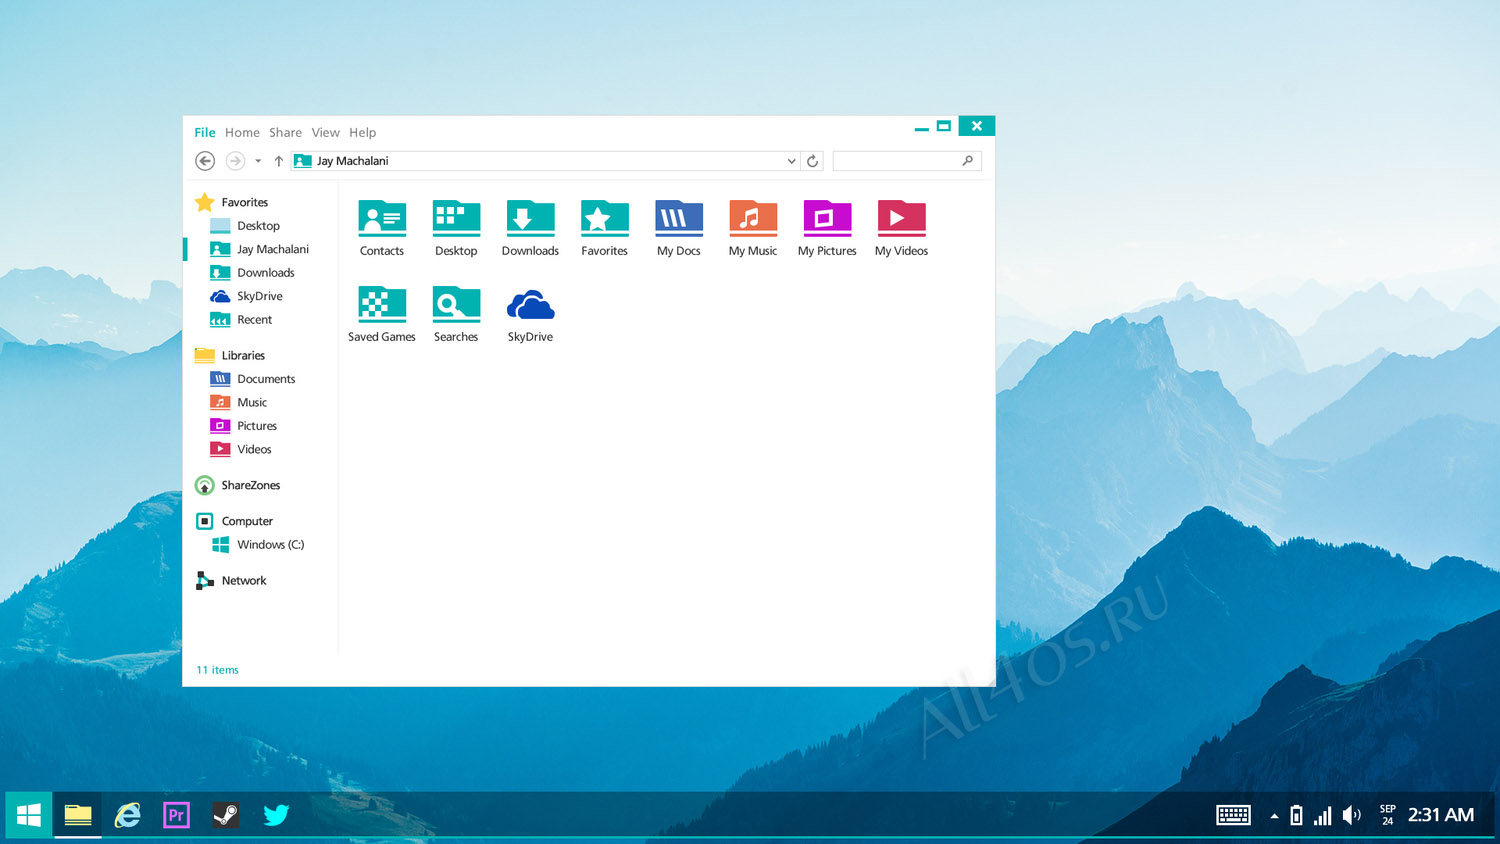1500x844 pixels.
Task: Click the SEP 24 date in tray
Action: click(x=1387, y=815)
